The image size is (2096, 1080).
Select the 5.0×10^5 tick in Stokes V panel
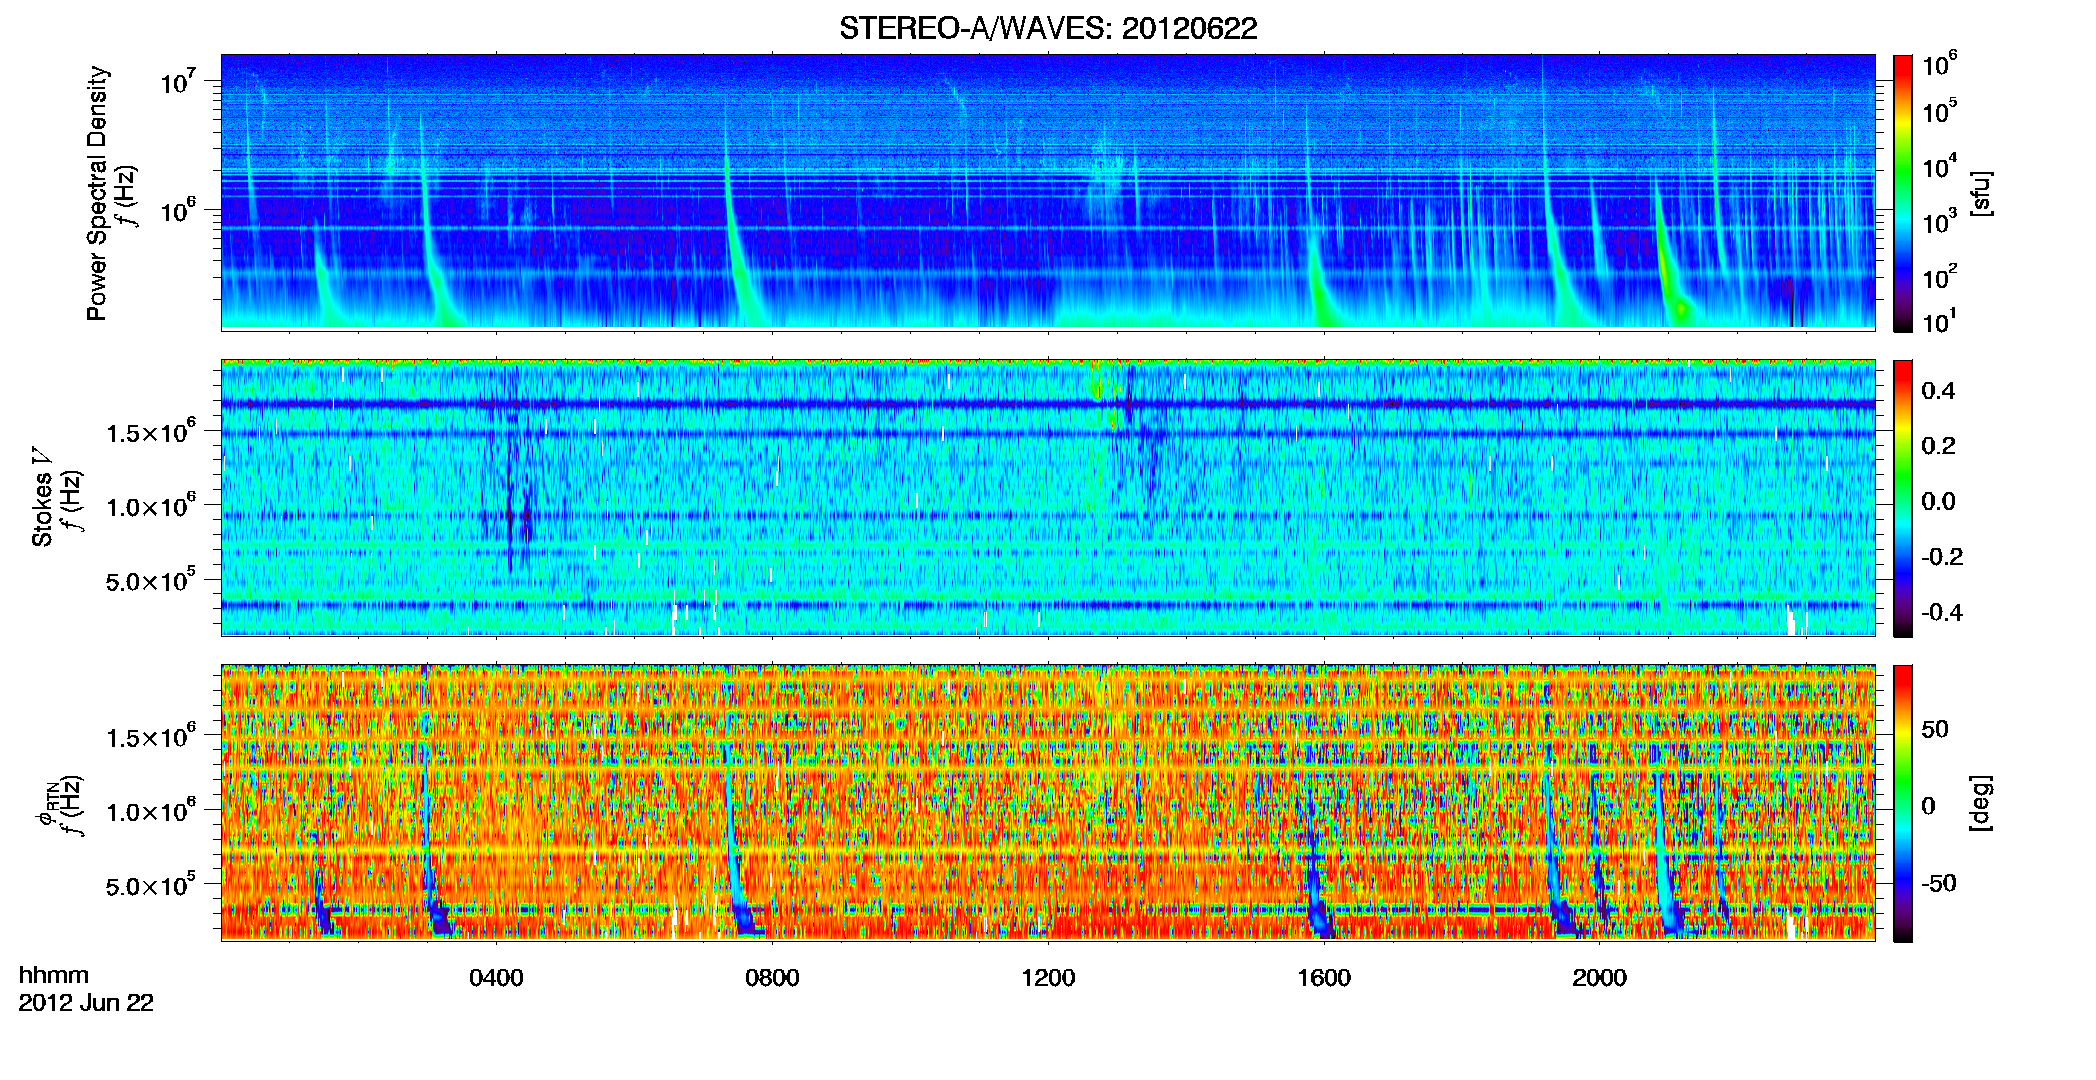coord(151,580)
